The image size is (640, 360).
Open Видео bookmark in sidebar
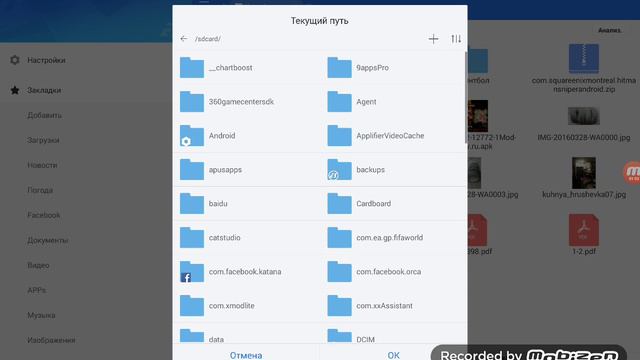pyautogui.click(x=38, y=265)
